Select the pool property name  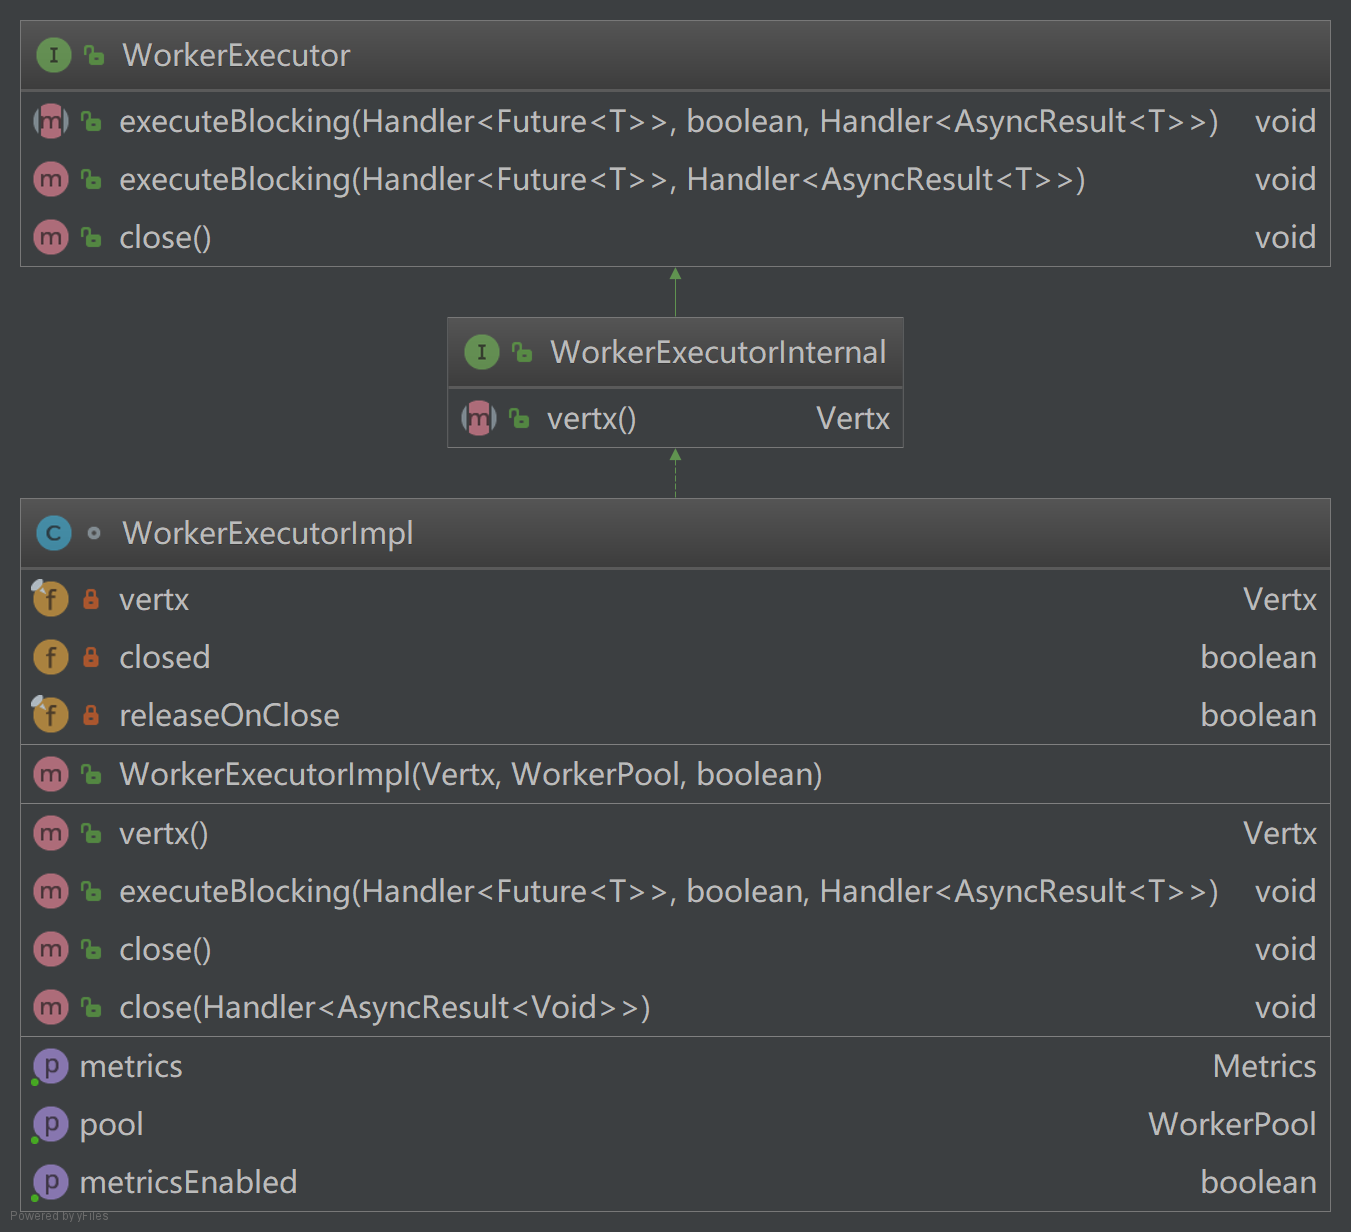click(111, 1124)
